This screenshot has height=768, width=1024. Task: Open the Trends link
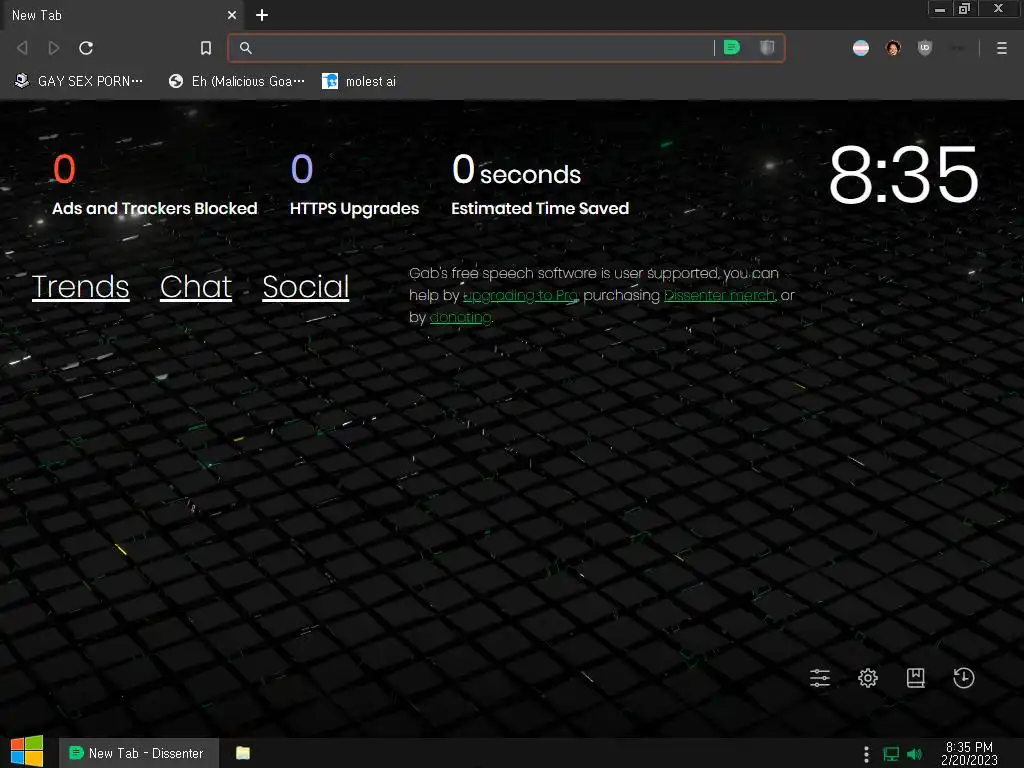click(80, 287)
